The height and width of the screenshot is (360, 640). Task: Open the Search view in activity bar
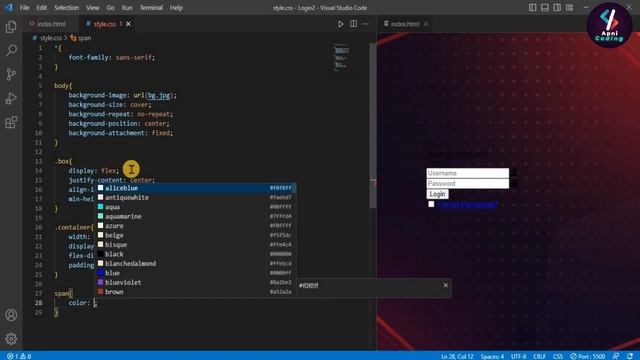click(11, 51)
